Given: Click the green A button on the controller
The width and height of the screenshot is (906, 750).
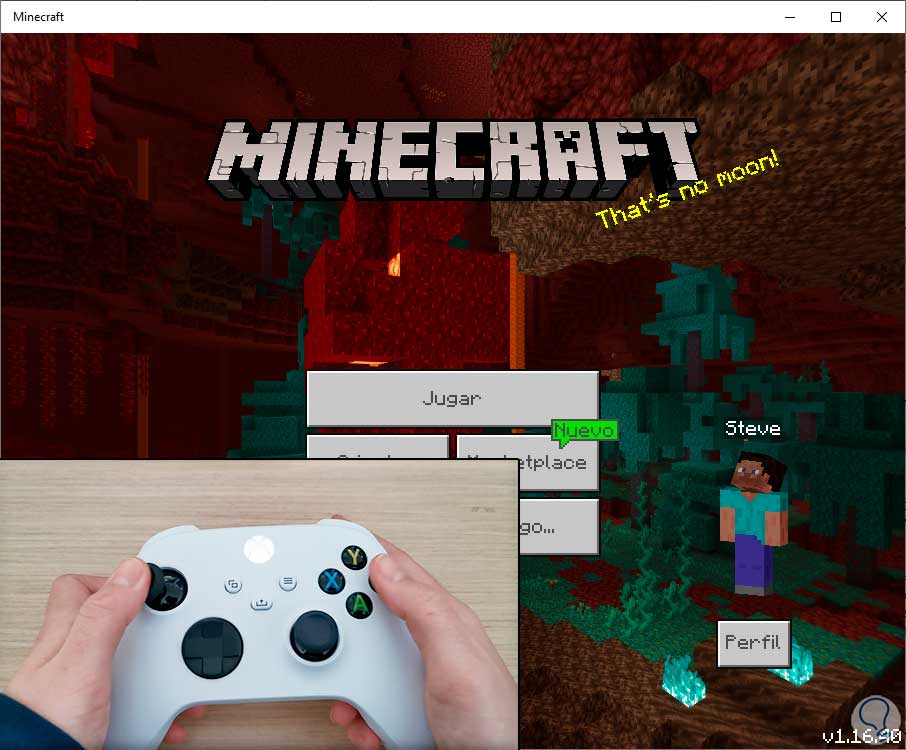Looking at the screenshot, I should tap(359, 605).
